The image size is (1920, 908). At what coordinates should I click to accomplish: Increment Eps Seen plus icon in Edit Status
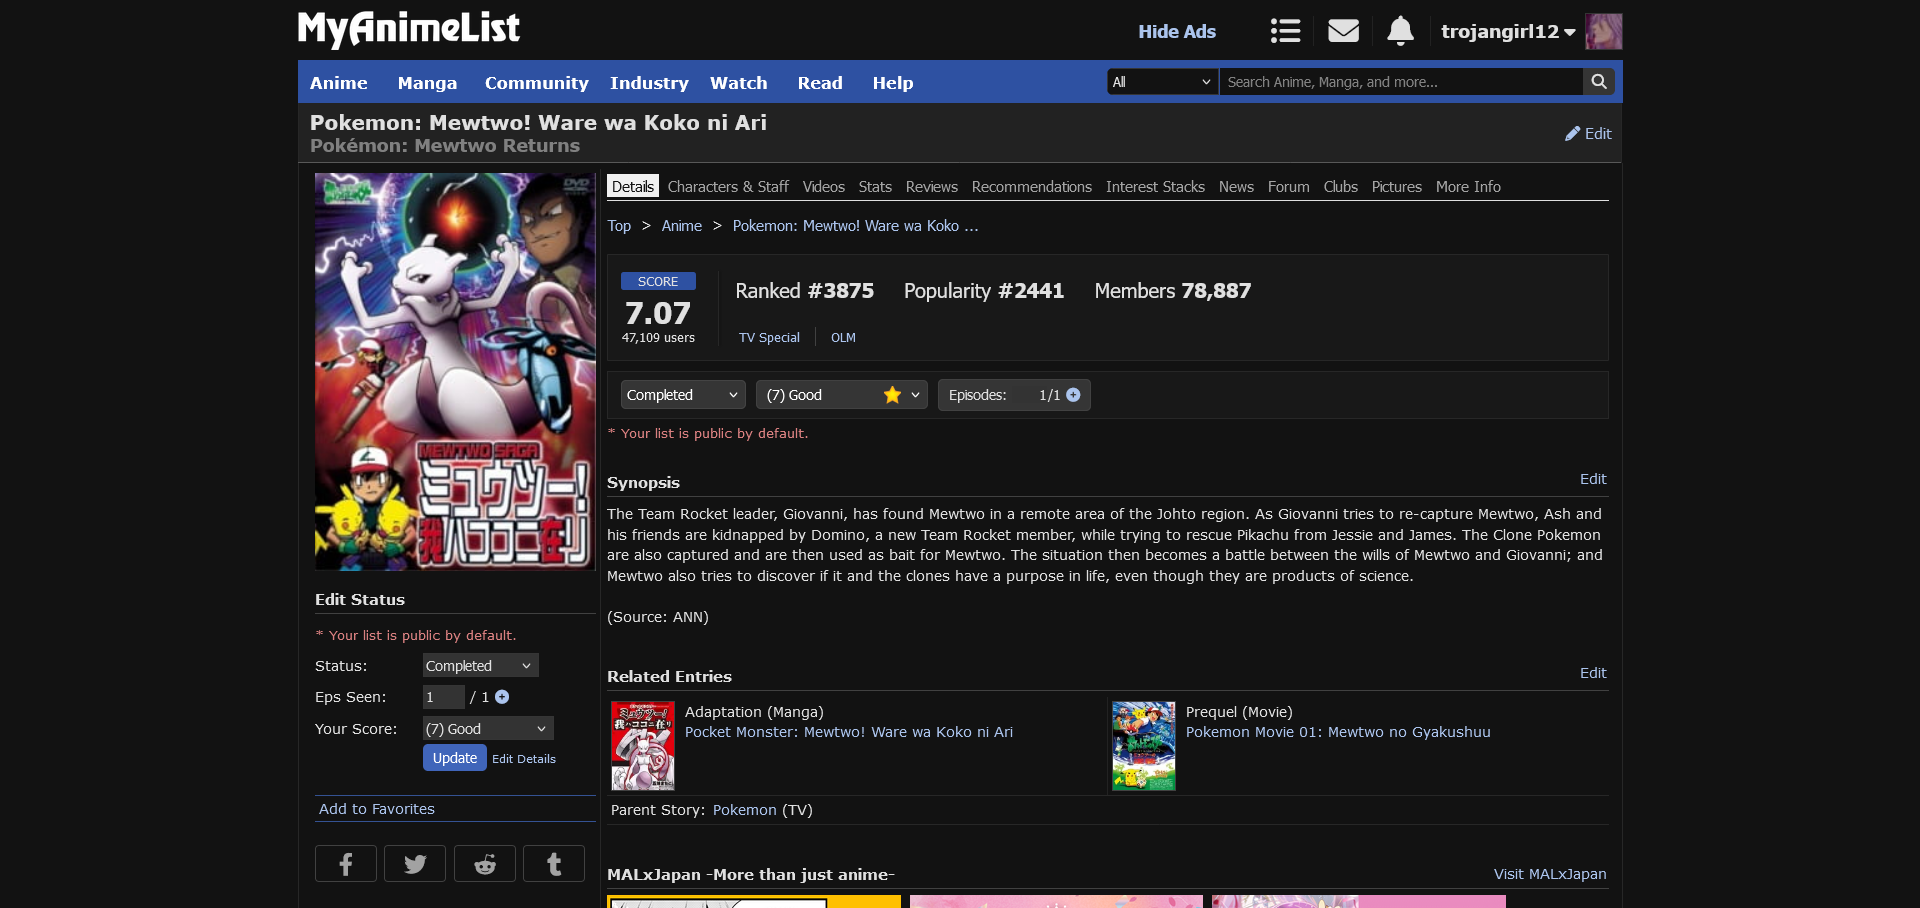click(502, 697)
